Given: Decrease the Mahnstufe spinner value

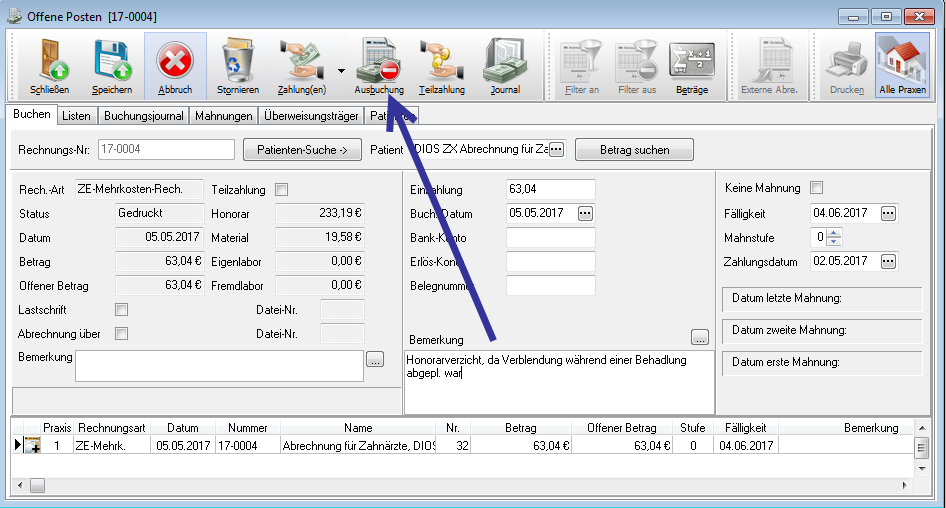Looking at the screenshot, I should click(834, 241).
